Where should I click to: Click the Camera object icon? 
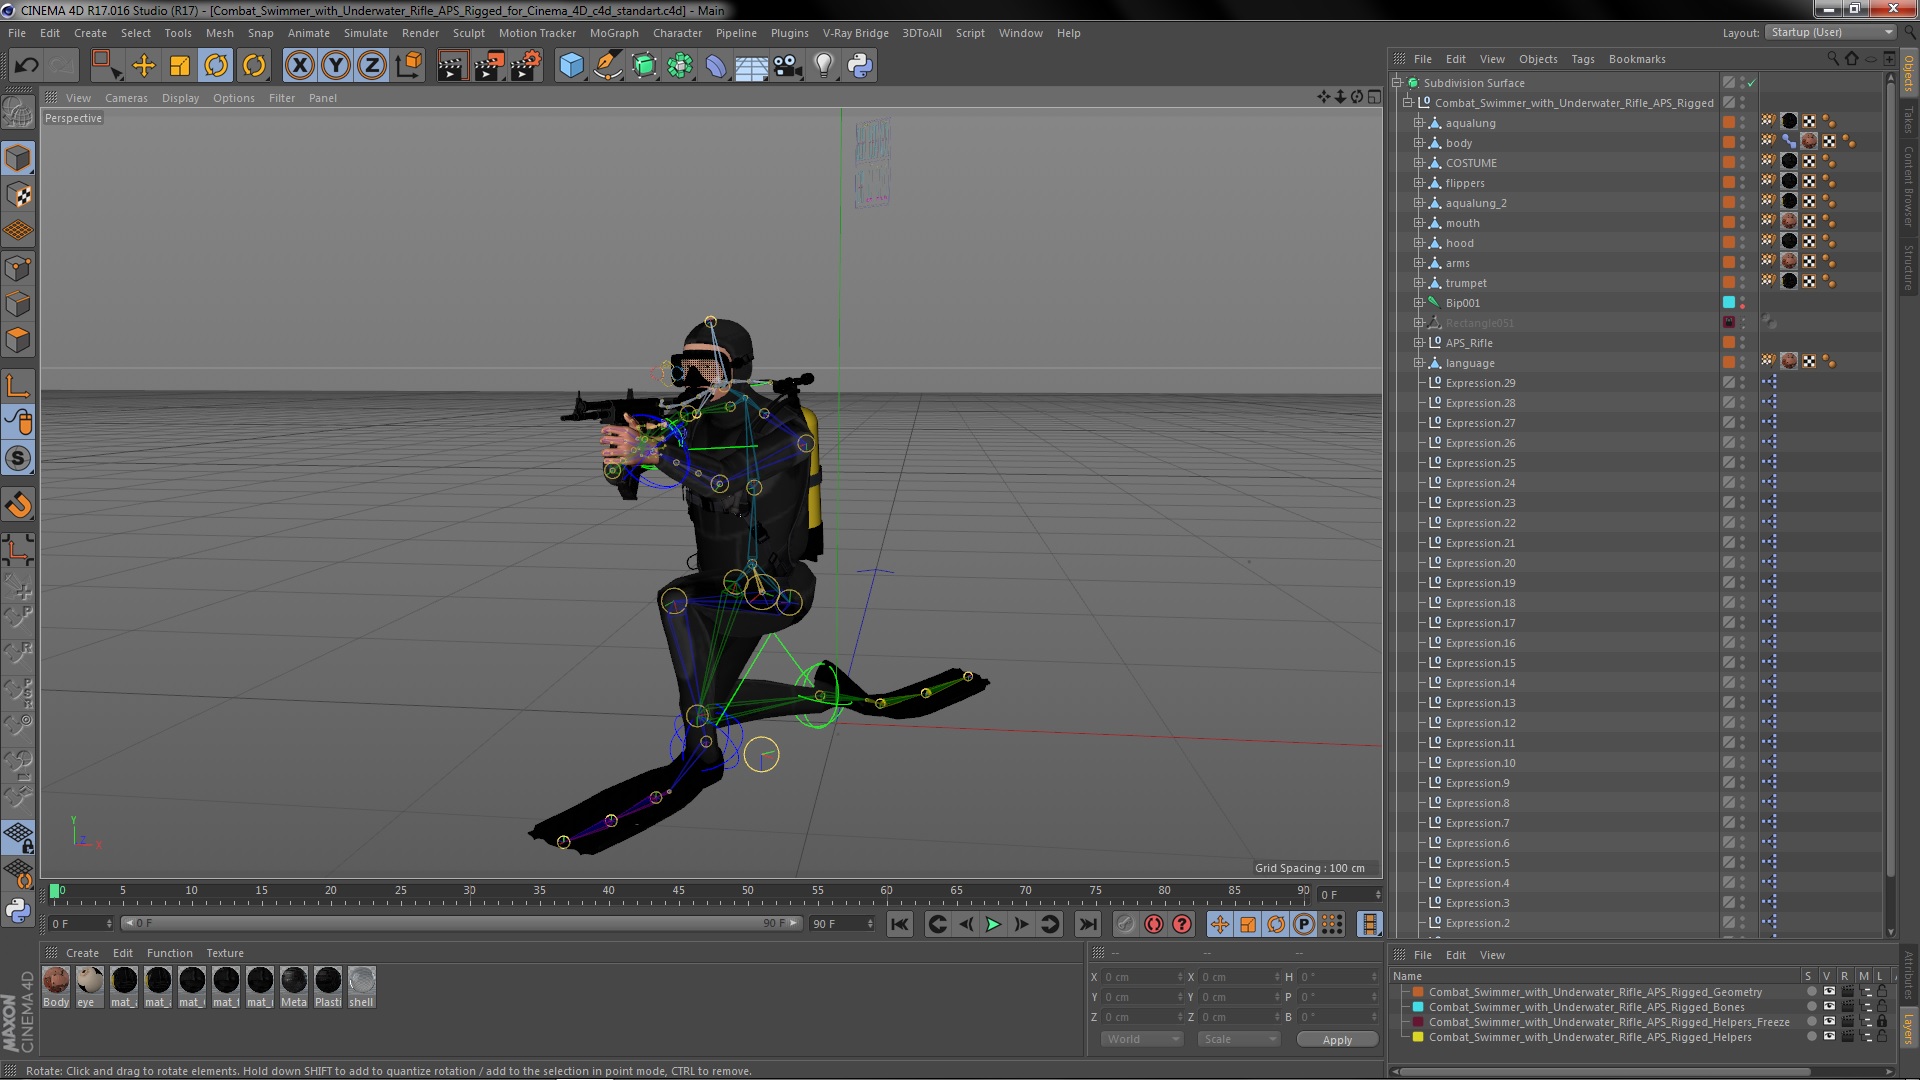pos(787,66)
